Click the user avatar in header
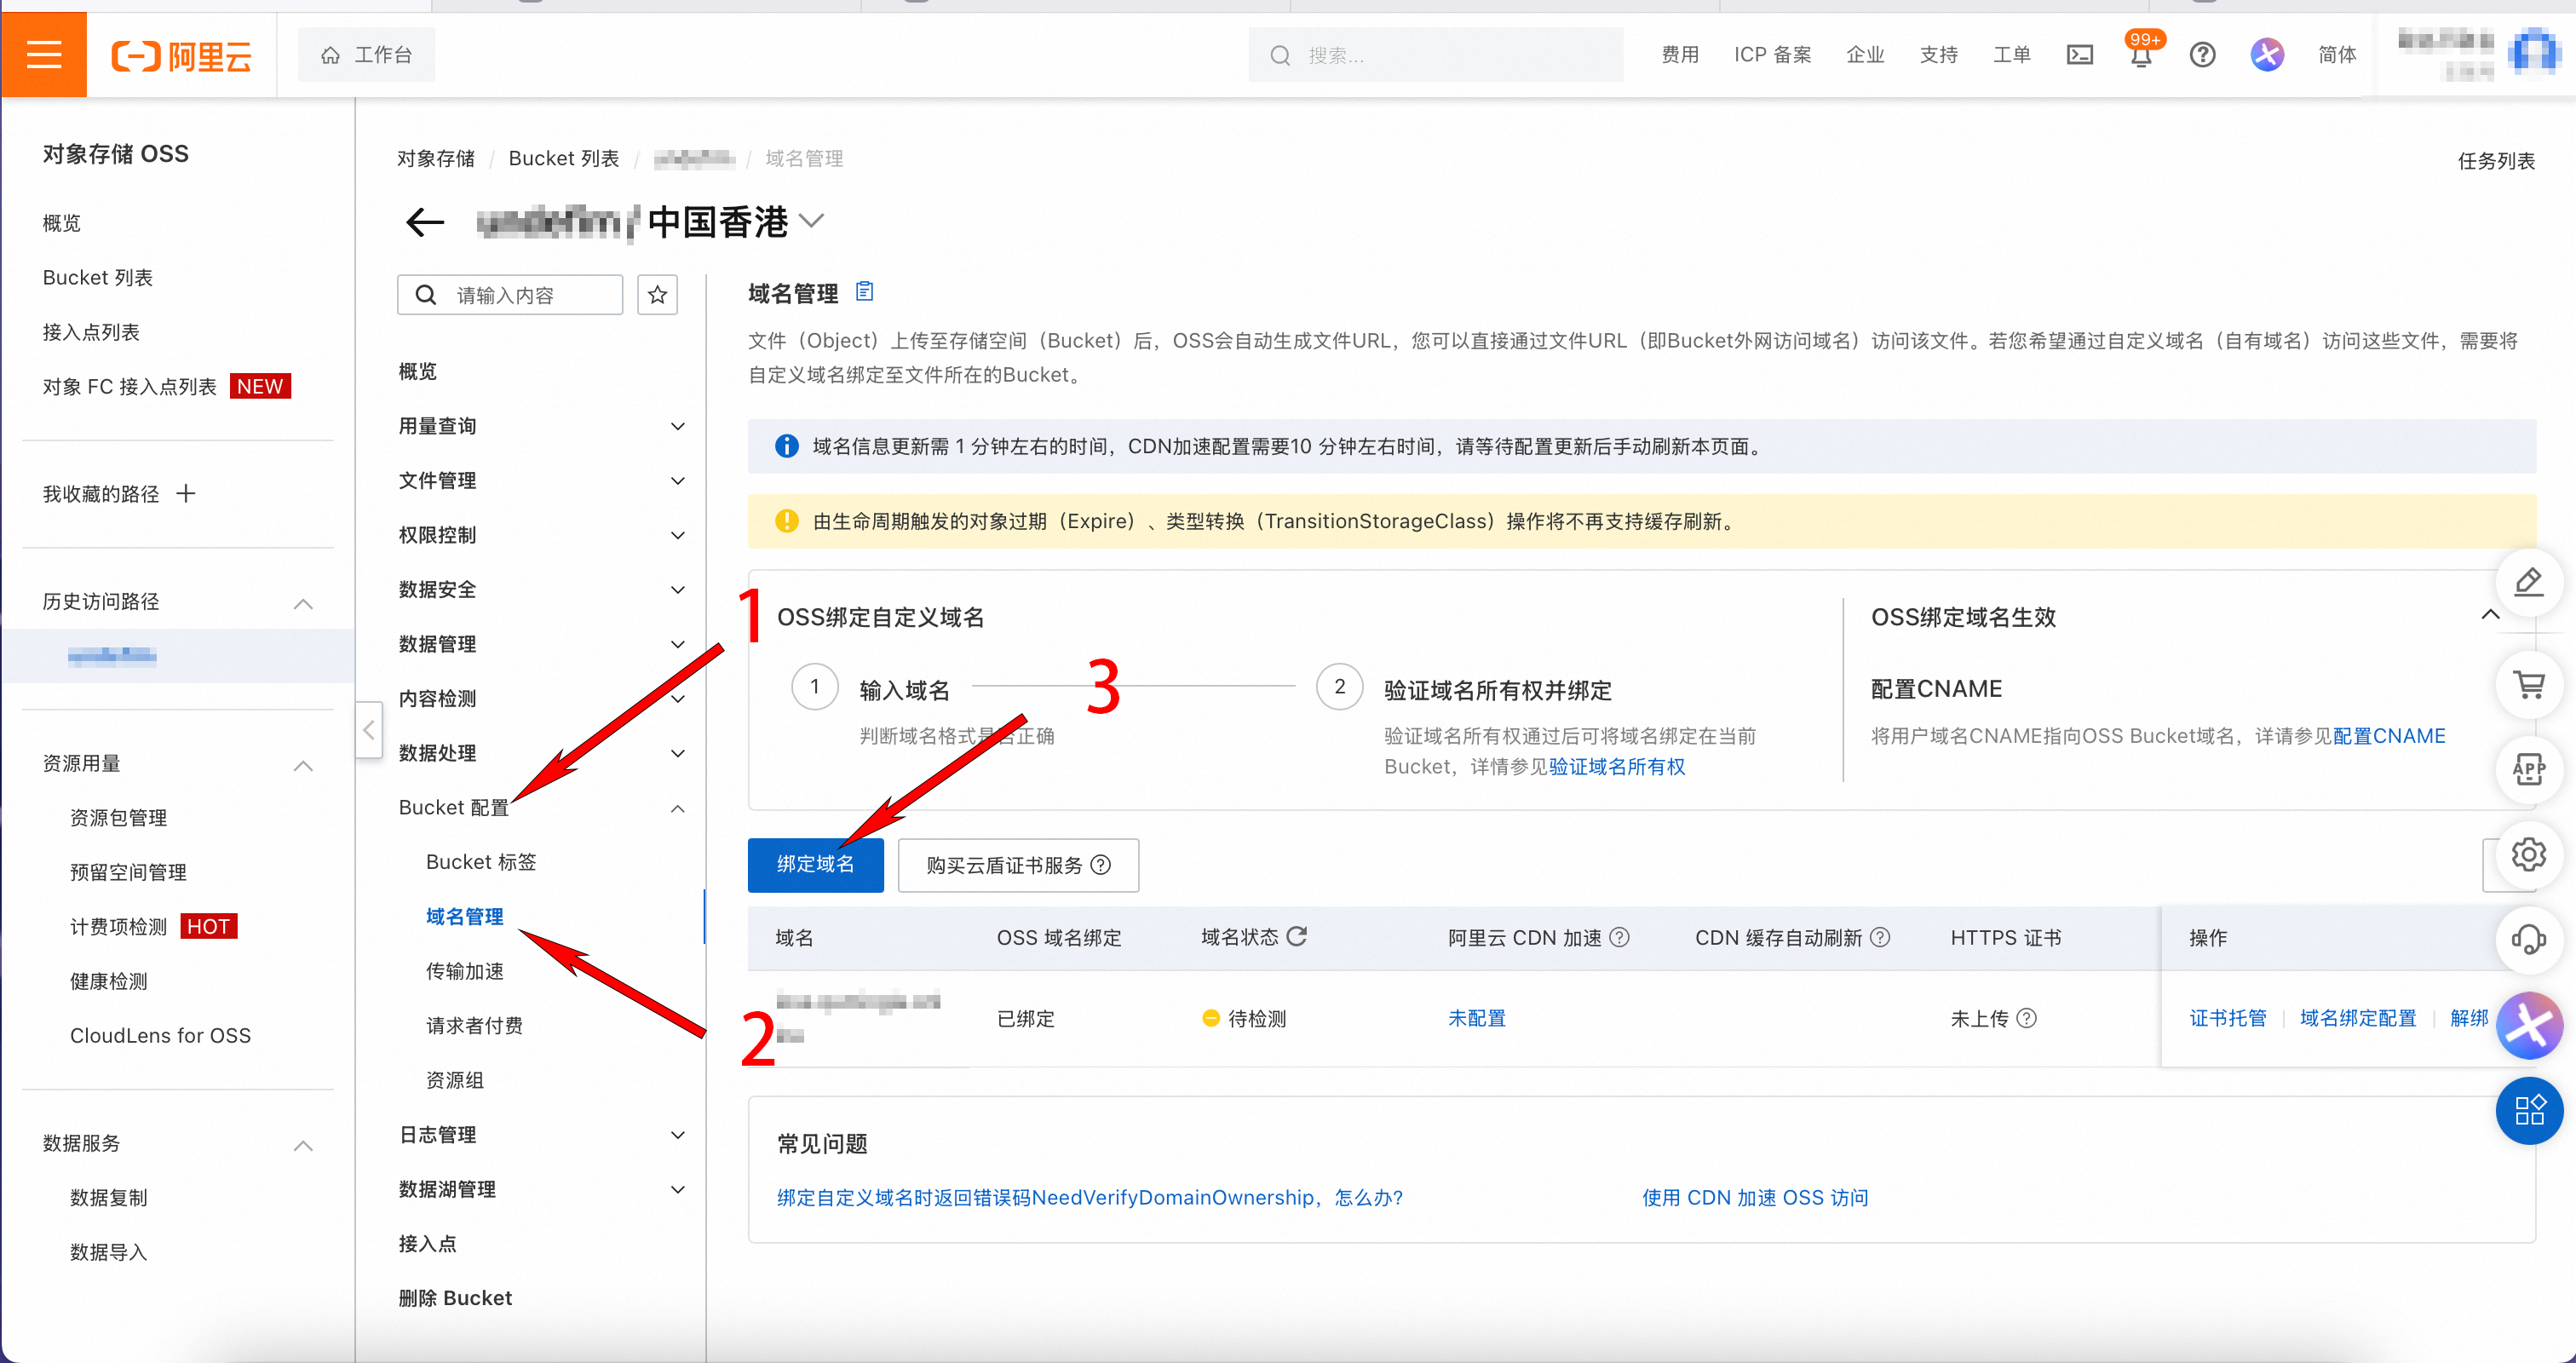This screenshot has height=1363, width=2576. click(2534, 52)
